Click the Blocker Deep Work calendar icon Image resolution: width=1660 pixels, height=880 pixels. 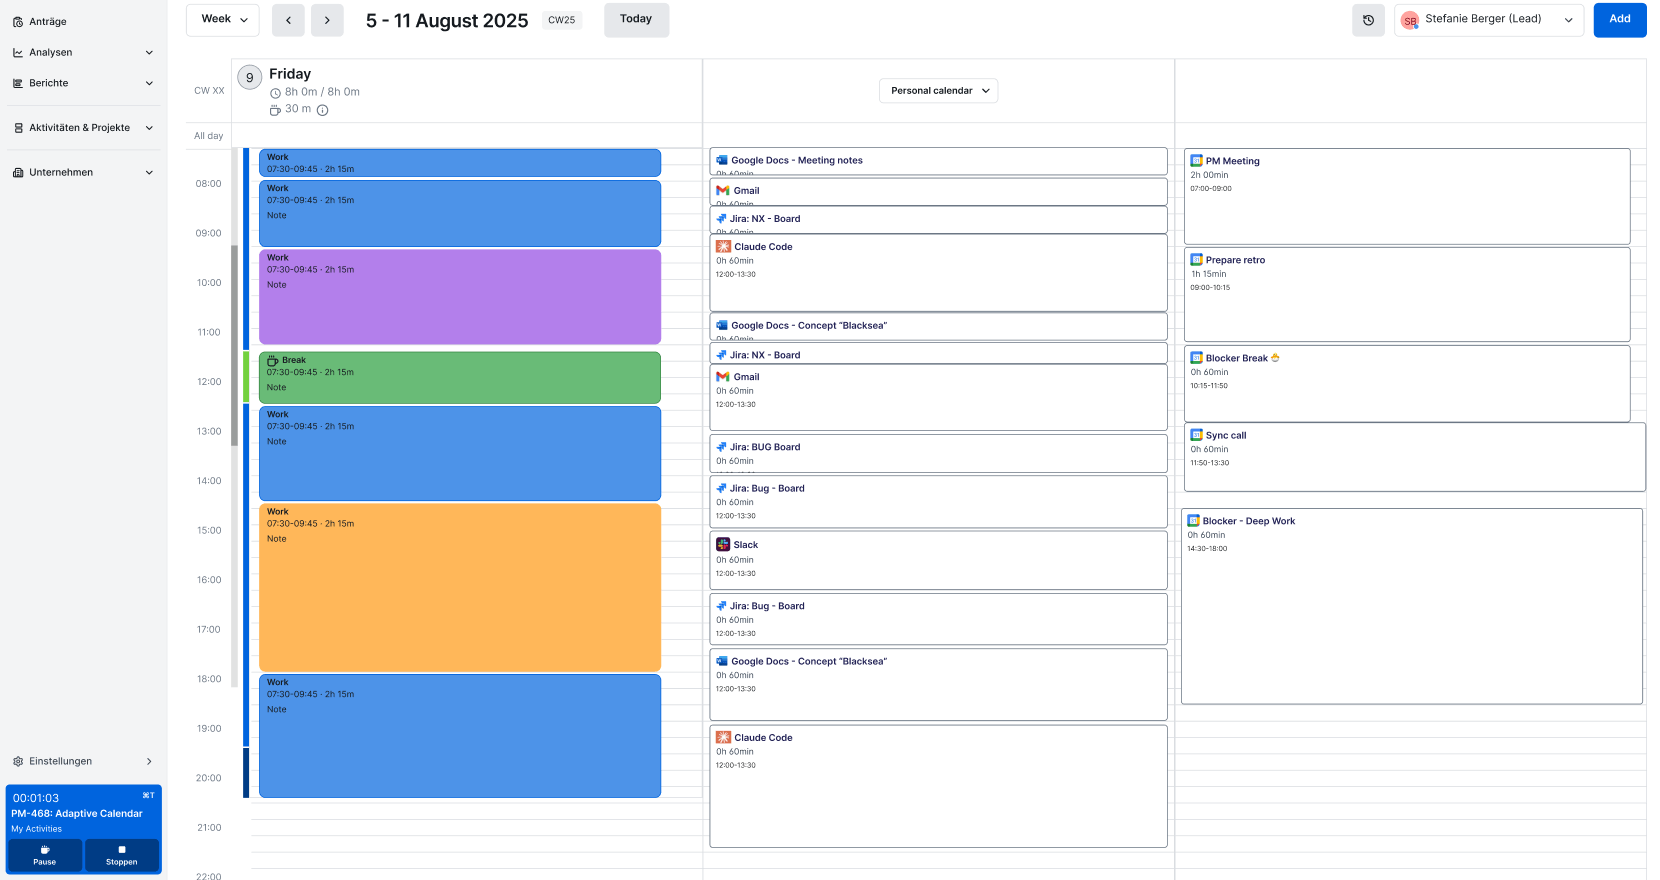[x=1193, y=521]
